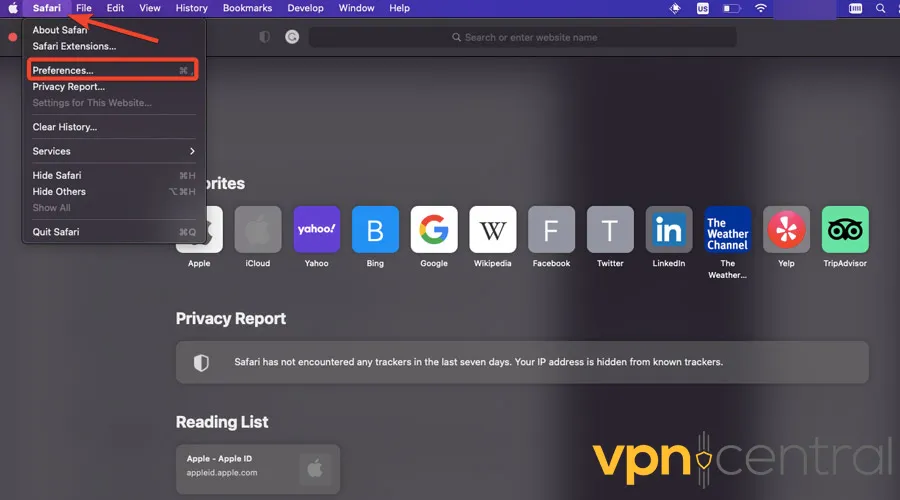This screenshot has width=900, height=500.
Task: Select About Safari menu entry
Action: pyautogui.click(x=112, y=30)
